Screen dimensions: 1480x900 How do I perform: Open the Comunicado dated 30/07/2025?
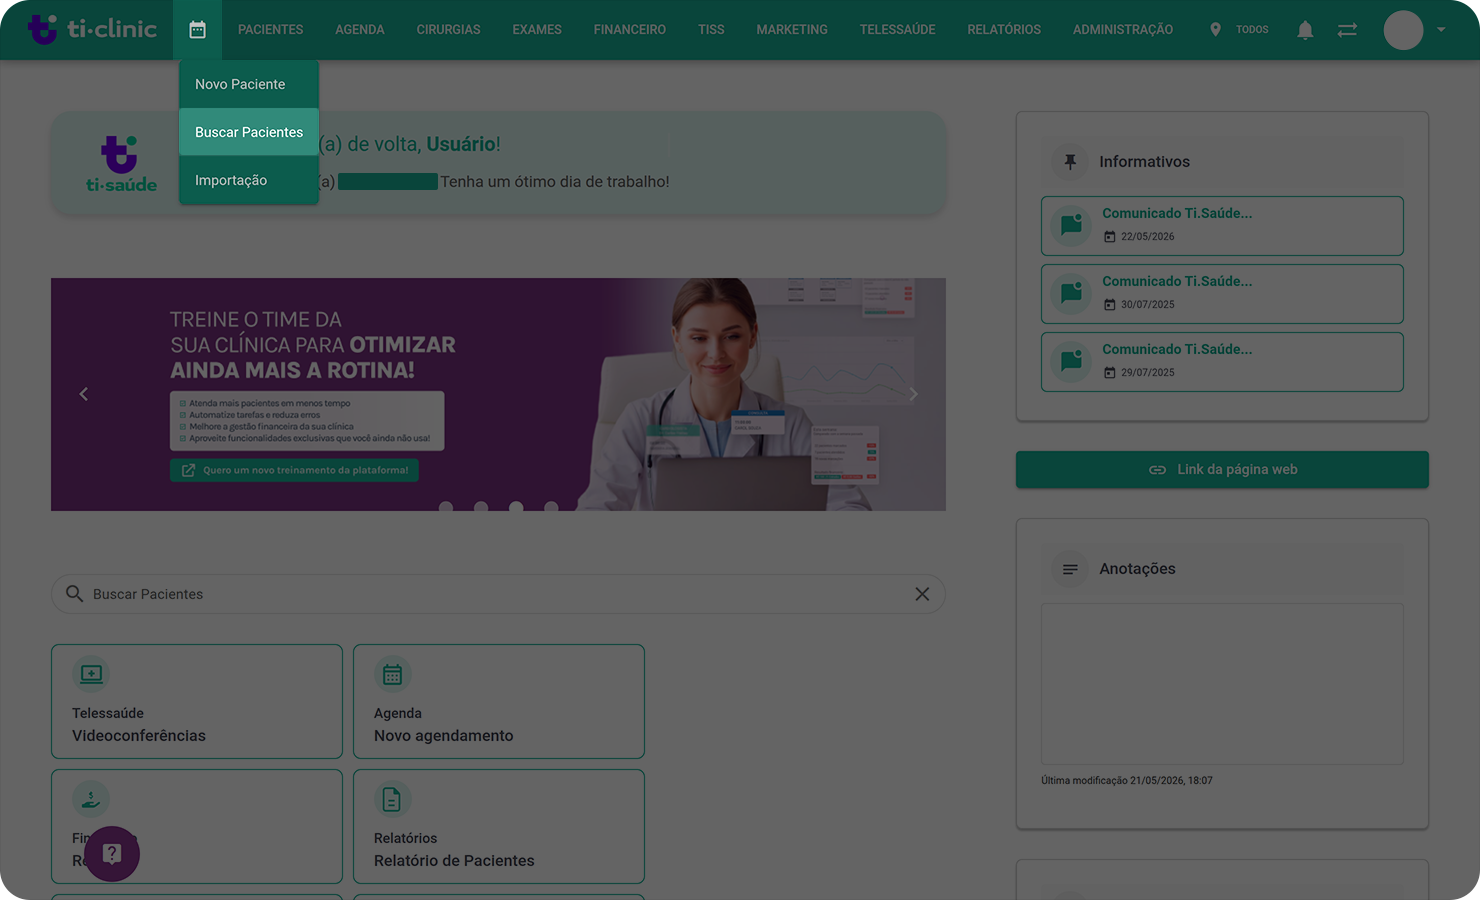1222,294
